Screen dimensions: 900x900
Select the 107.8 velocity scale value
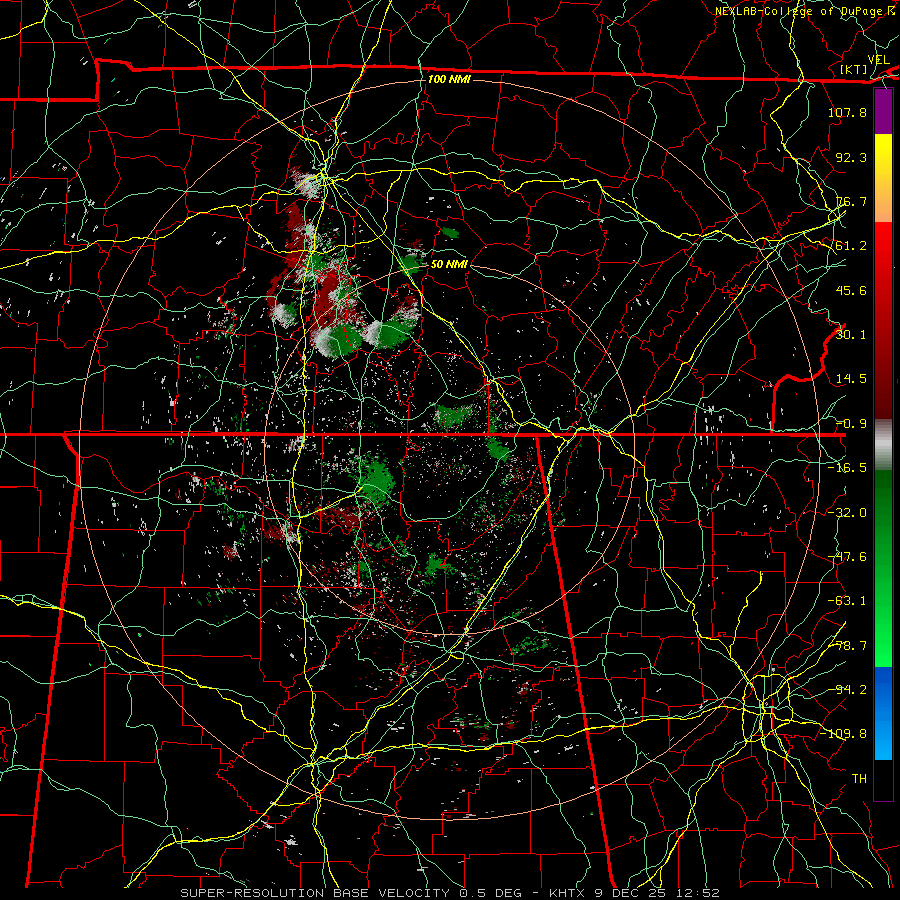pos(847,112)
